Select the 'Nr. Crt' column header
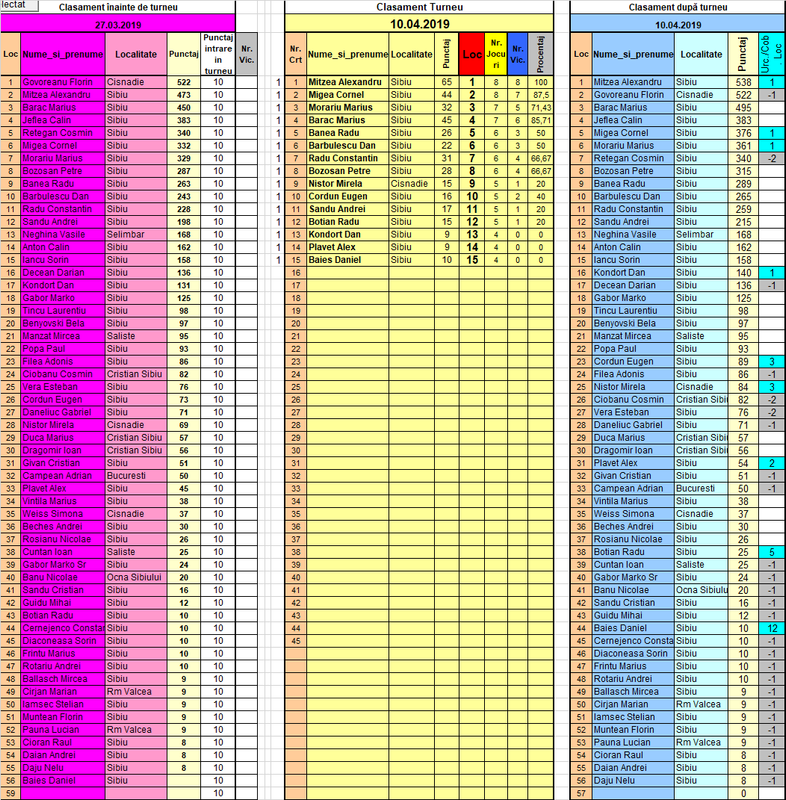 pos(295,54)
